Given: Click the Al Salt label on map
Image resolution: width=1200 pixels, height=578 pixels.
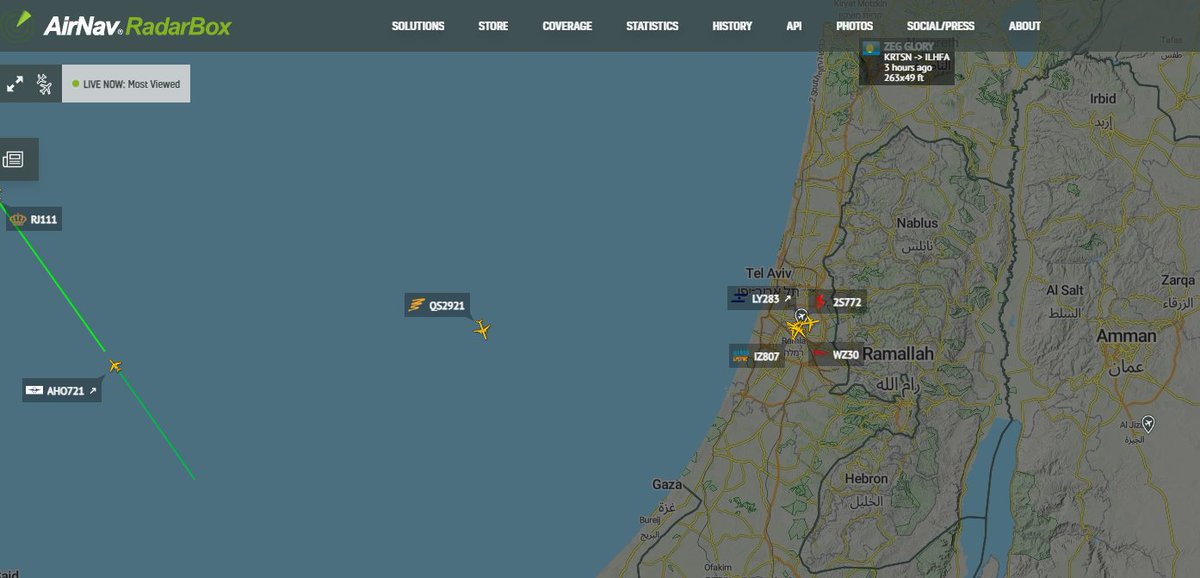Looking at the screenshot, I should pos(1065,290).
